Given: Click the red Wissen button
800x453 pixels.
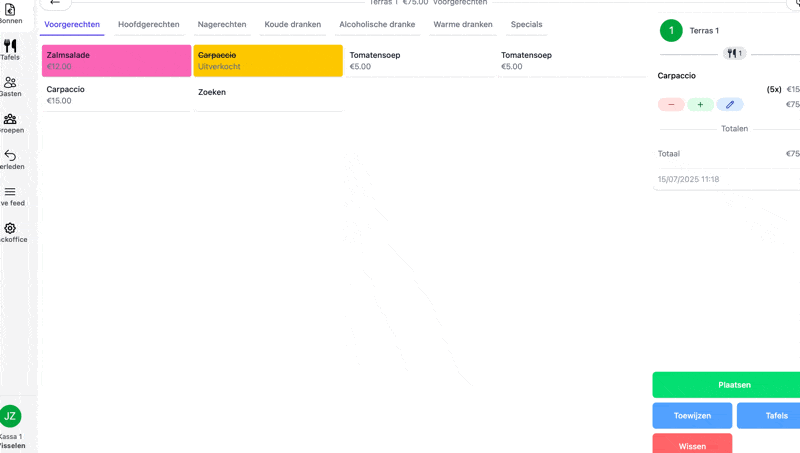Looking at the screenshot, I should (692, 445).
